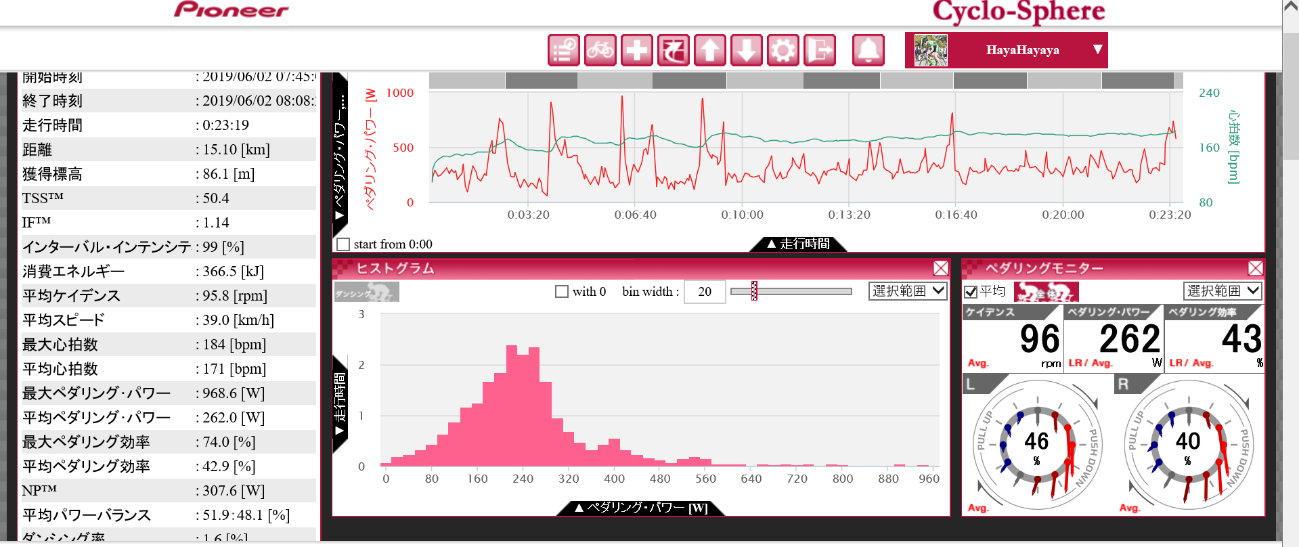
Task: Close the ヒストグラム panel
Action: click(941, 268)
